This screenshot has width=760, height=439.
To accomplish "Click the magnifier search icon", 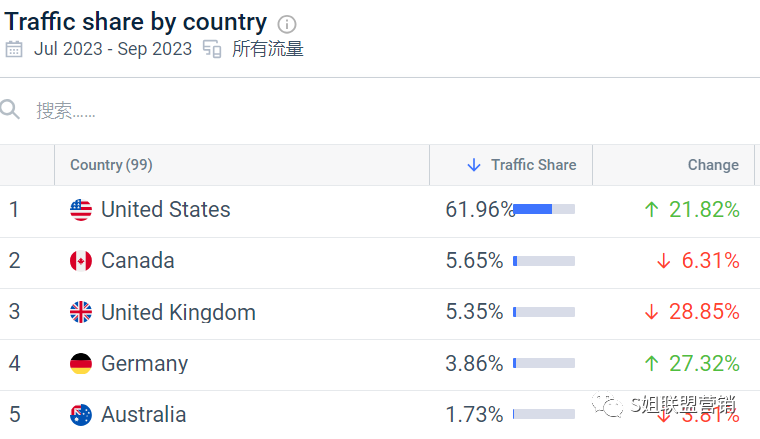I will (10, 110).
